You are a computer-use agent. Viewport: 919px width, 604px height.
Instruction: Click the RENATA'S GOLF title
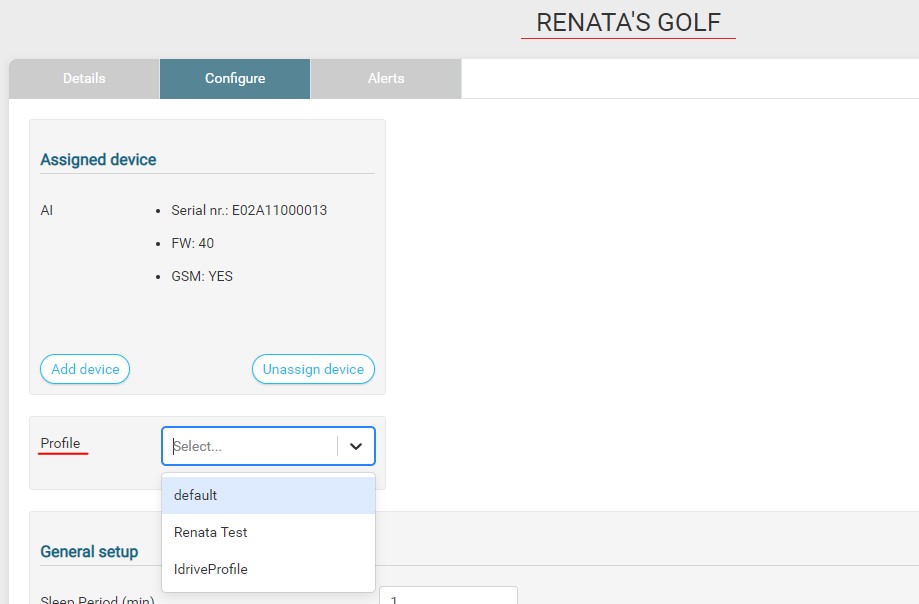pos(628,22)
